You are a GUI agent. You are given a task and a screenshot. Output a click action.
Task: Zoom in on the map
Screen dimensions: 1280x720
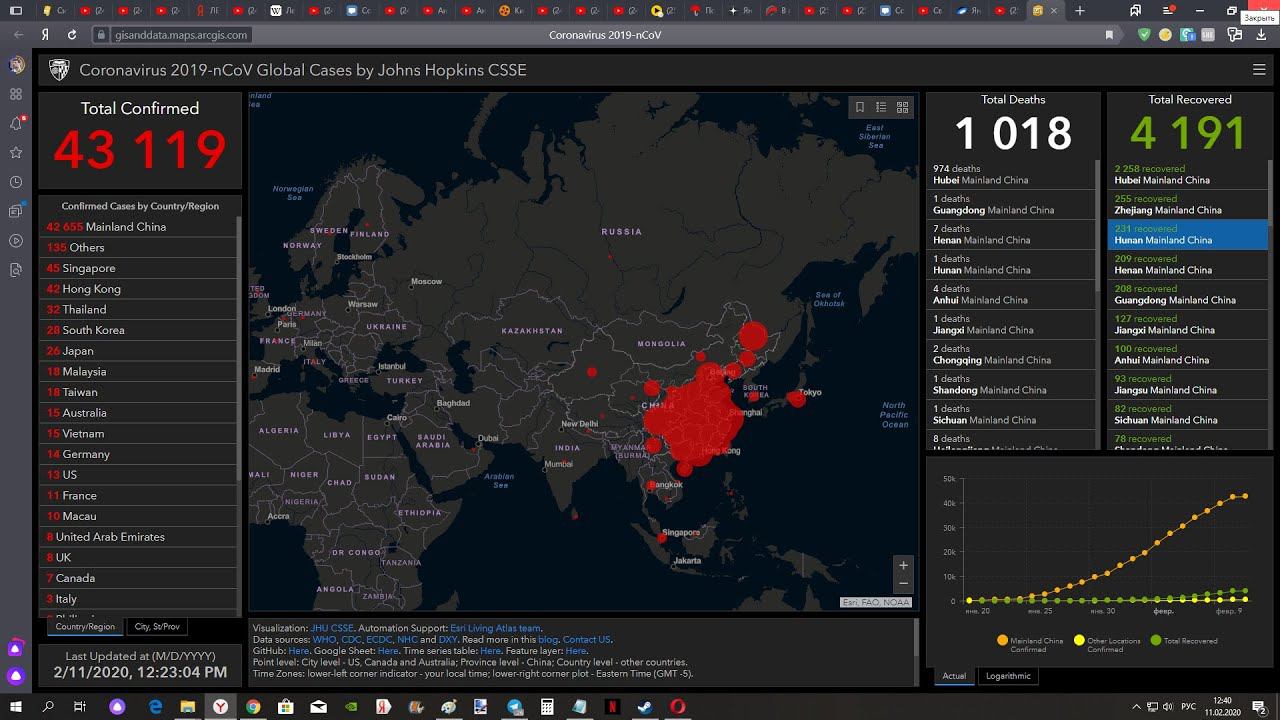tap(903, 565)
